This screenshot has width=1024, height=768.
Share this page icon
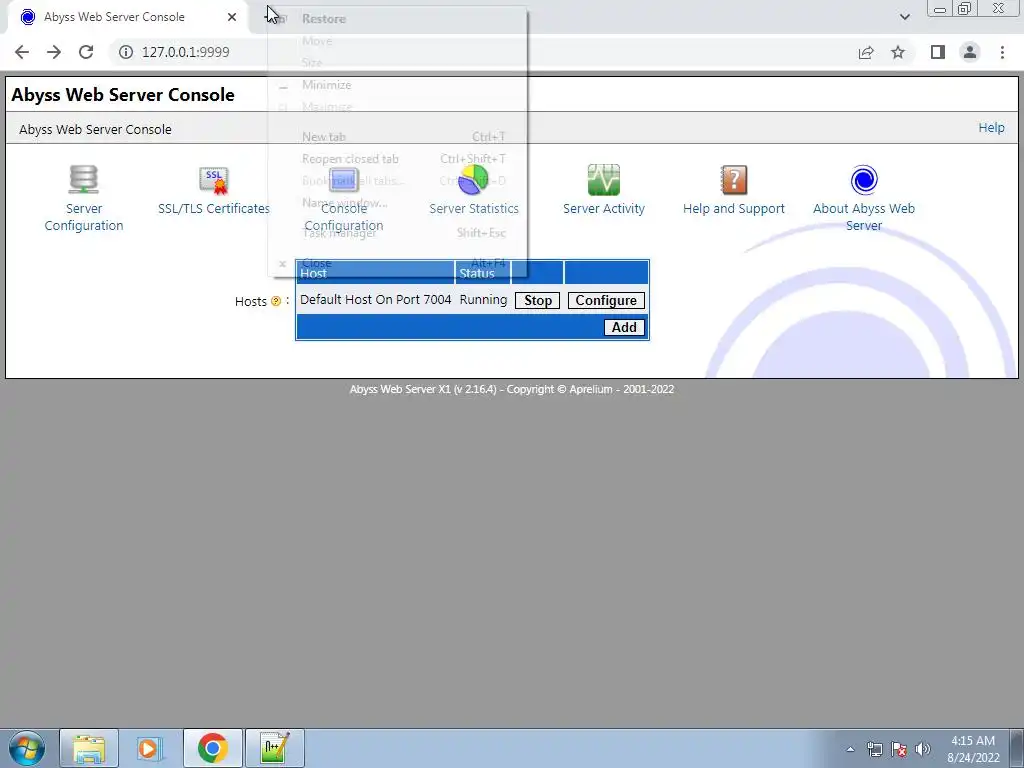866,52
